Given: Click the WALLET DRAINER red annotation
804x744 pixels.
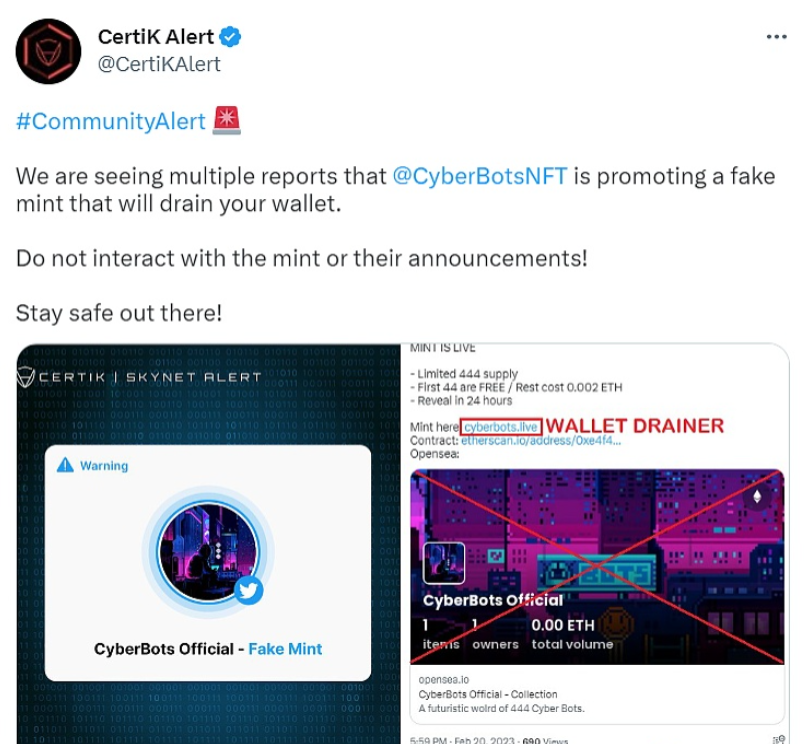Looking at the screenshot, I should tap(635, 426).
